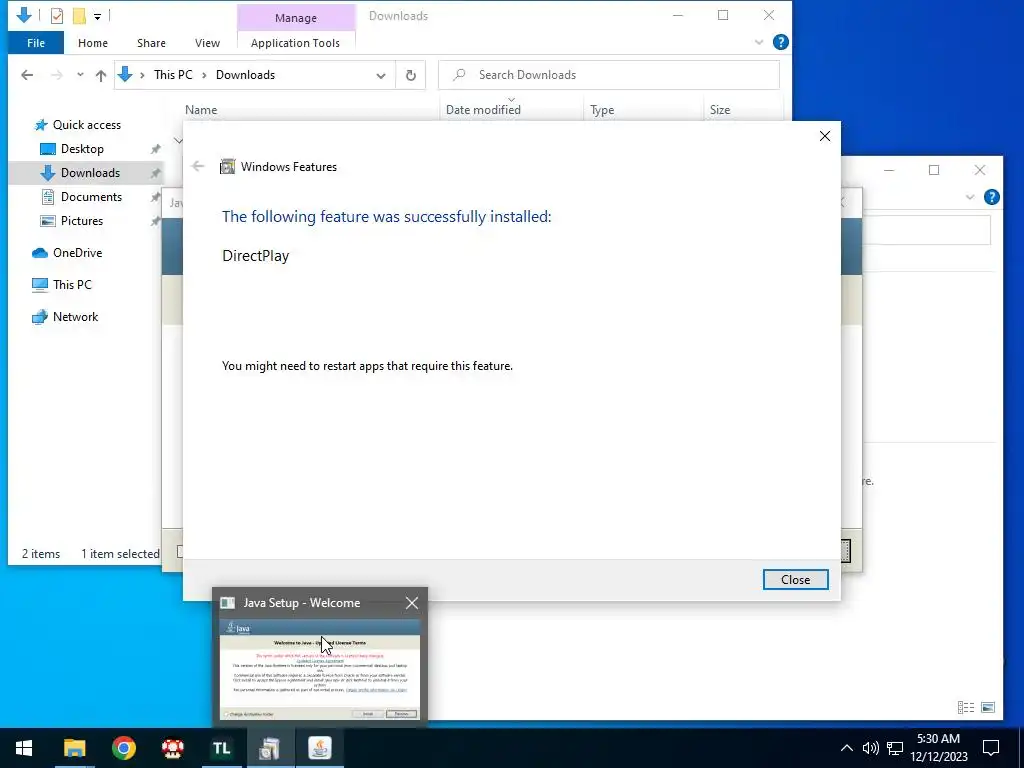Go up one folder level with the up arrow
This screenshot has height=768, width=1024.
[x=101, y=75]
